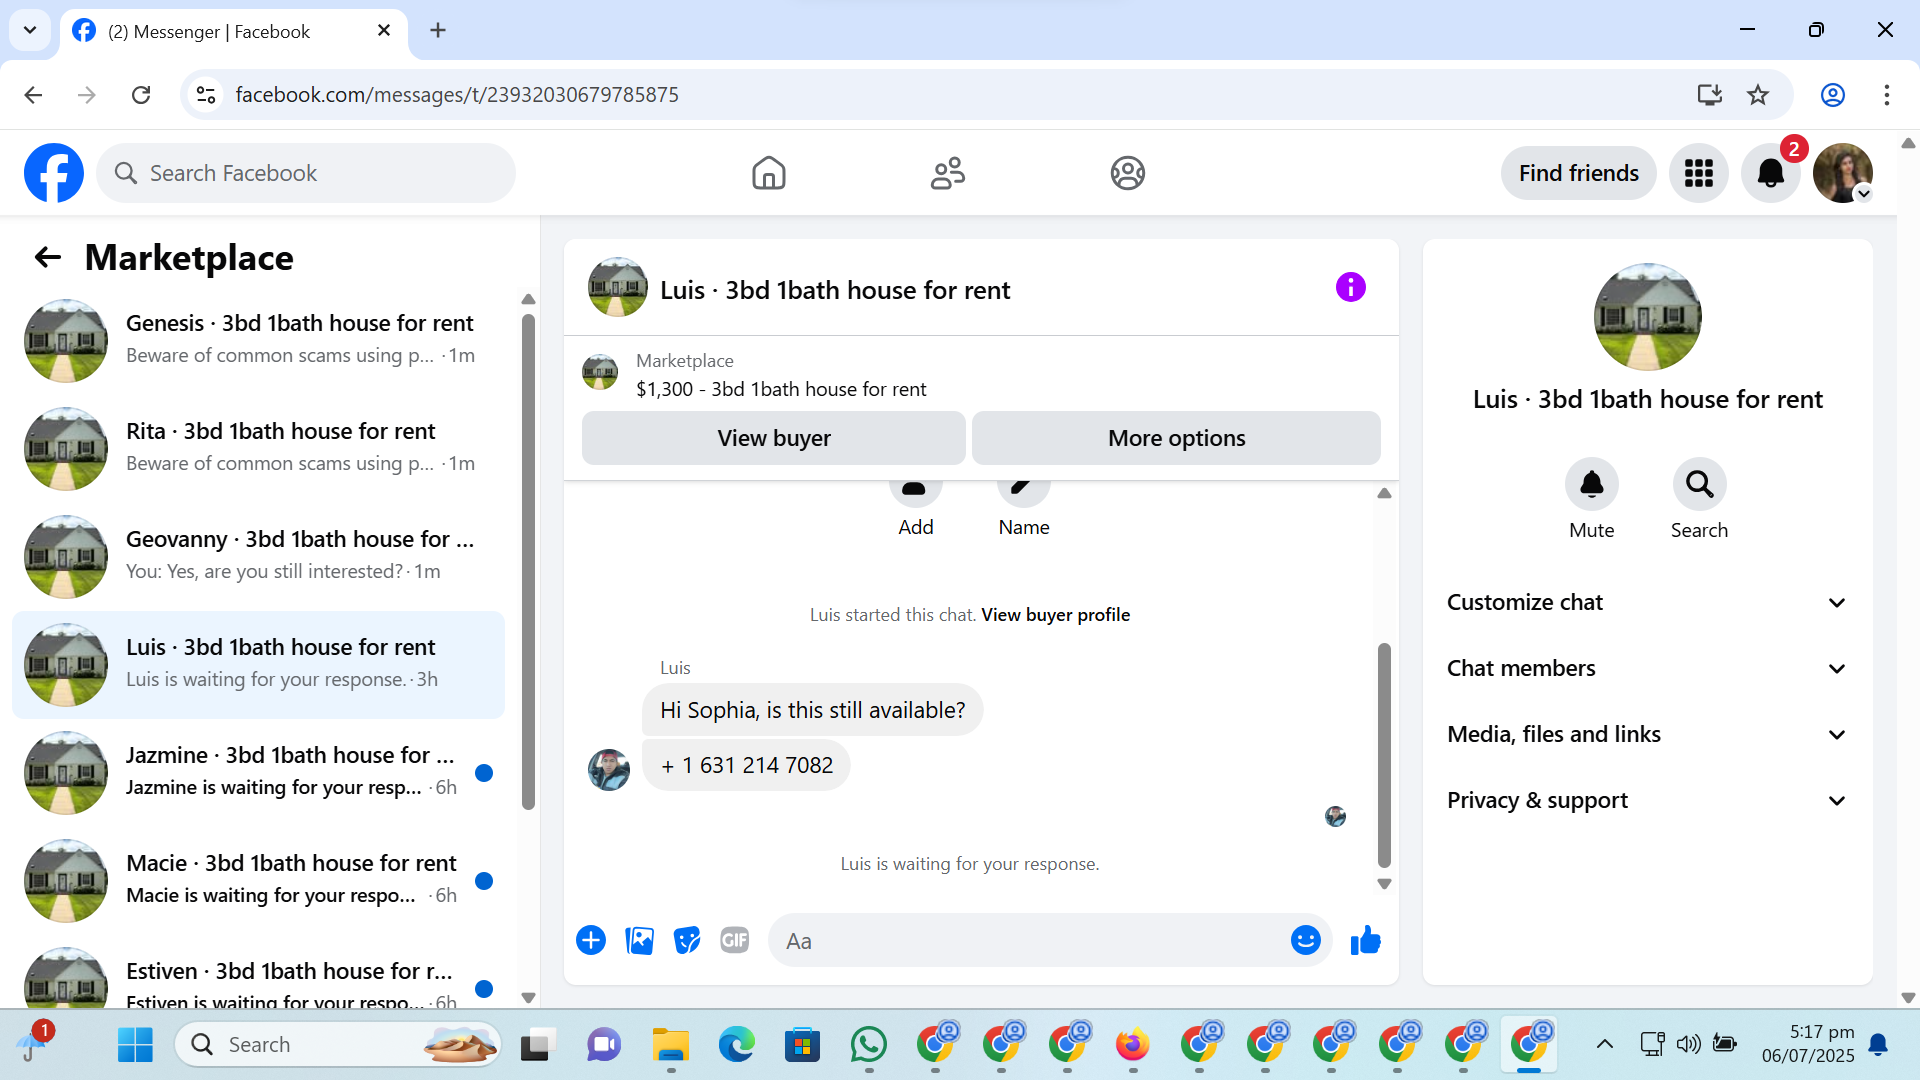Open a new browser tab
The image size is (1920, 1080).
(x=438, y=31)
